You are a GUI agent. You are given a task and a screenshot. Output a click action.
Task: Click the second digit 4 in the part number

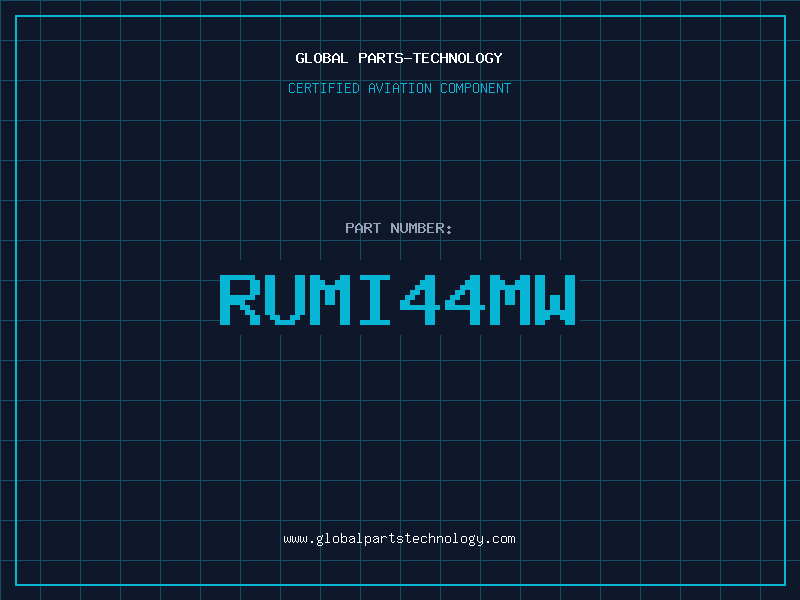point(465,300)
